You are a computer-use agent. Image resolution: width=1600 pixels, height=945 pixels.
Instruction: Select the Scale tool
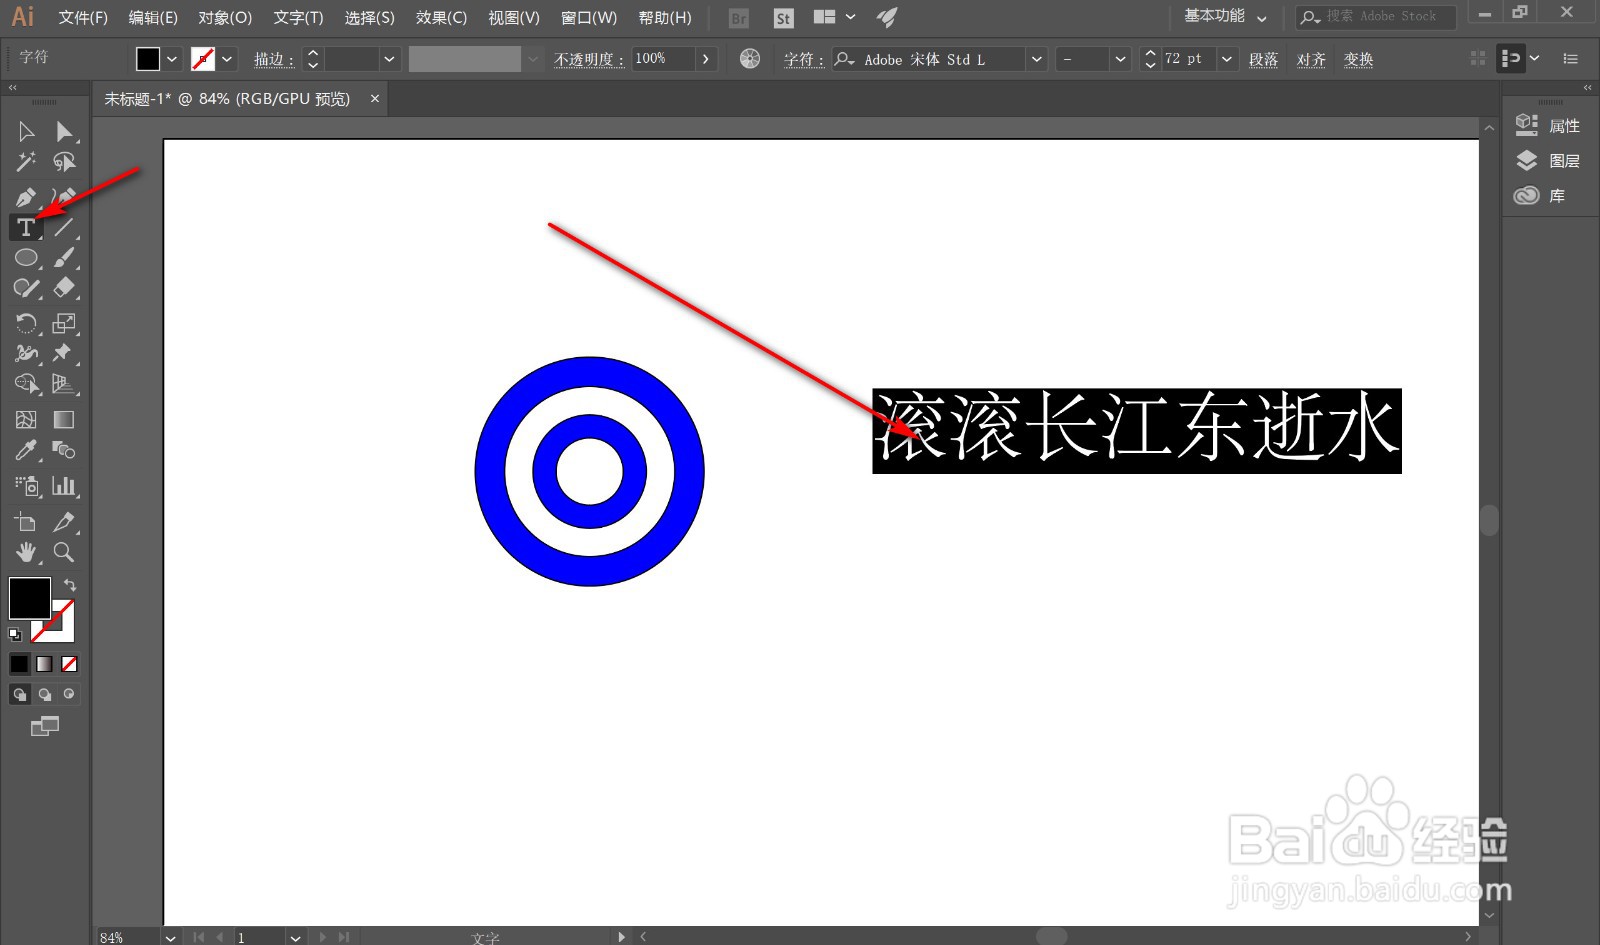tap(64, 323)
